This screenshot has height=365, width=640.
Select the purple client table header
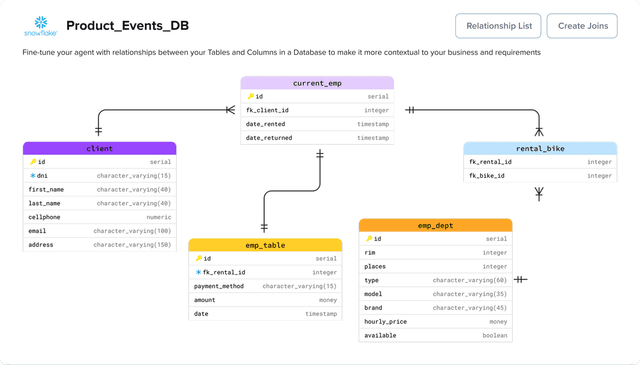100,148
